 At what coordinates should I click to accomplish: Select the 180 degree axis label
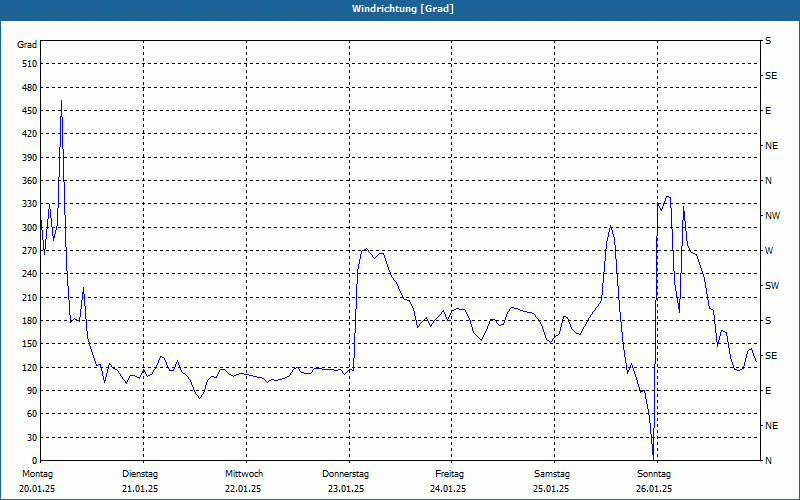30,320
